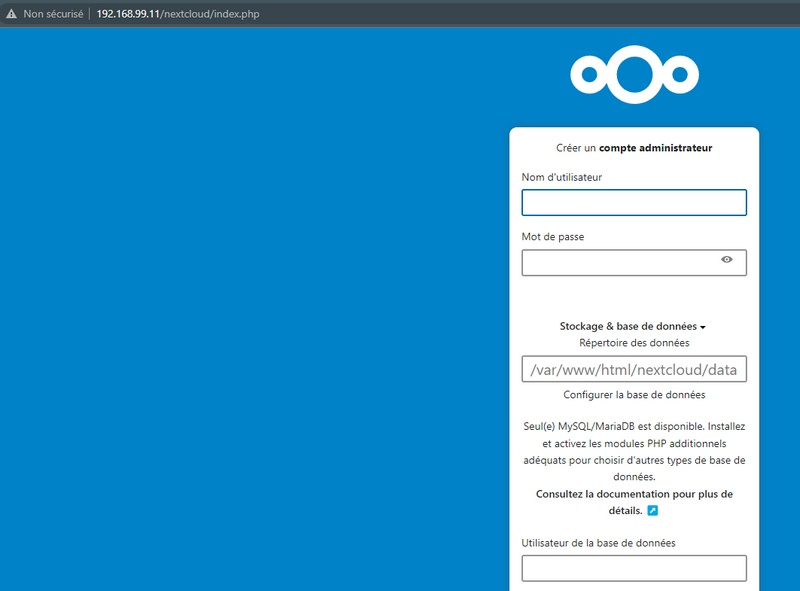Click the Mot de passe label
This screenshot has width=800, height=591.
pos(553,237)
